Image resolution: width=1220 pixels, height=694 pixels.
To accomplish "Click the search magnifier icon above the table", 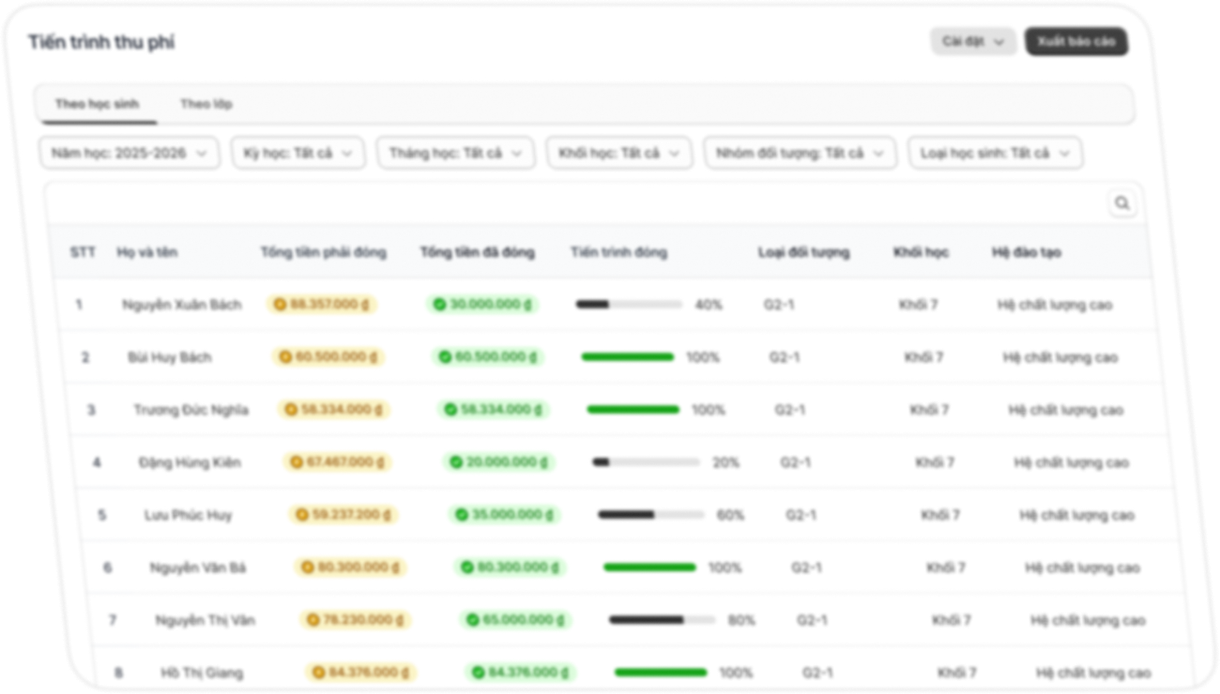I will 1122,204.
